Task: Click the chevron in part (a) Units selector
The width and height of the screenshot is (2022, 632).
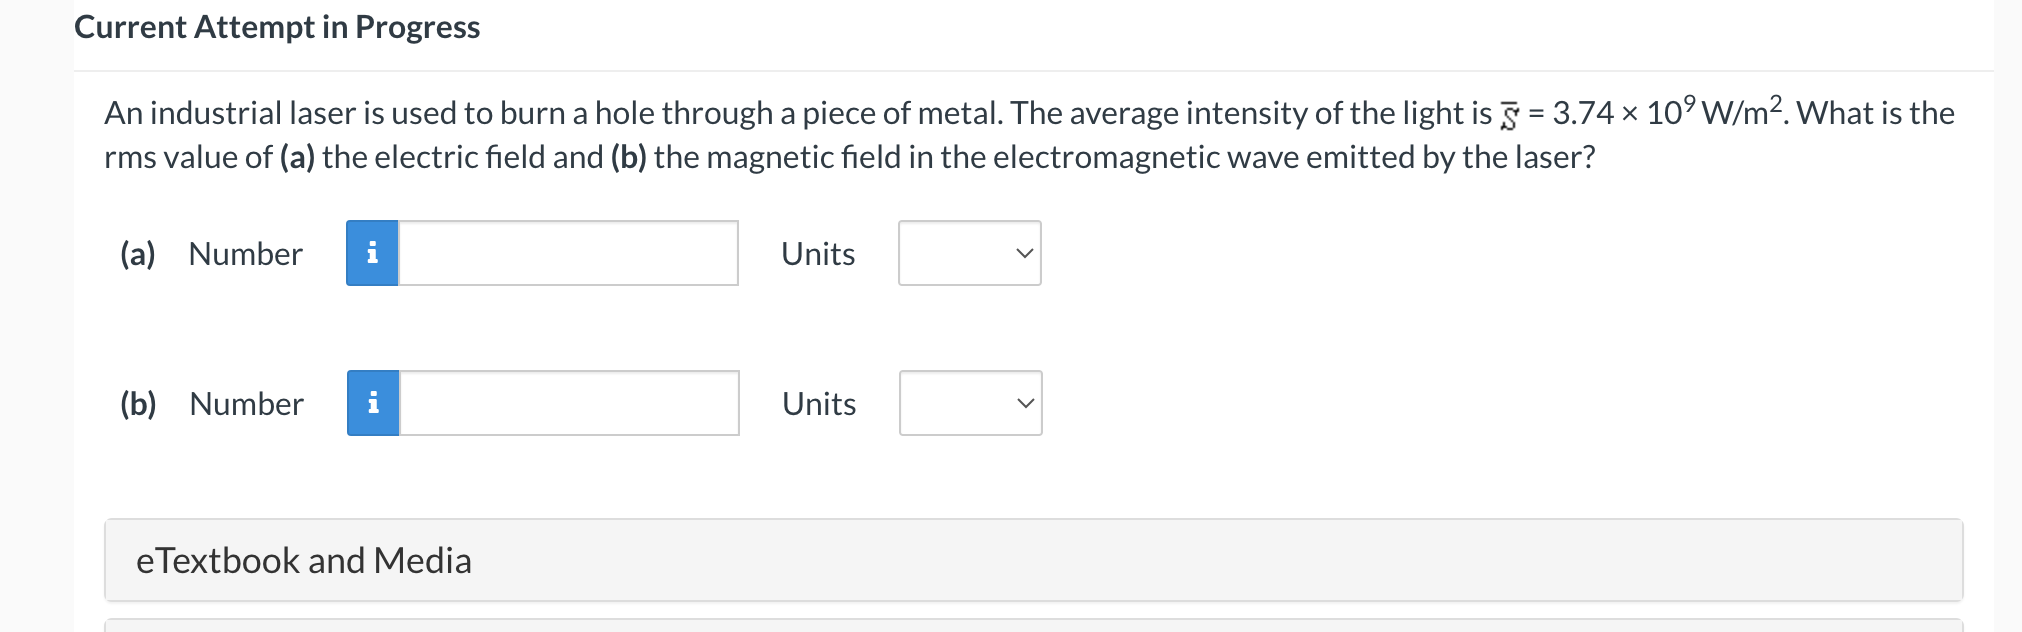Action: pos(1022,254)
